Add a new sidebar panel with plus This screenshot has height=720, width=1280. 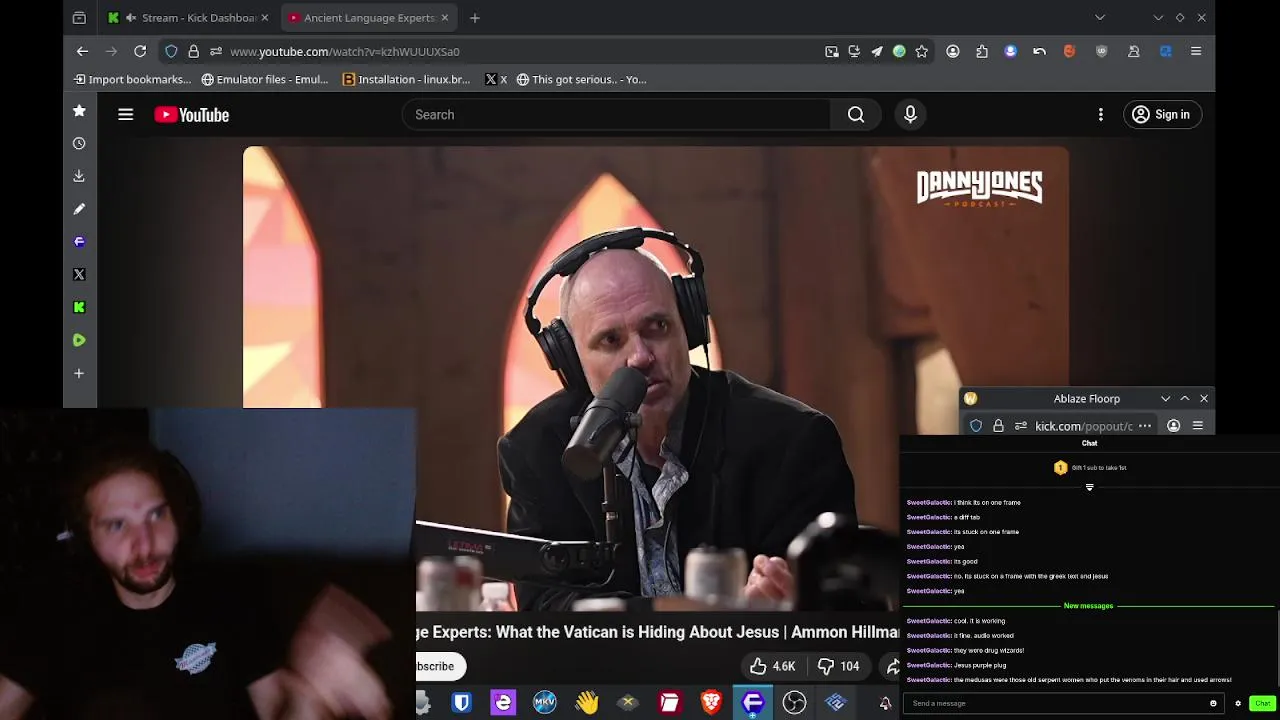pyautogui.click(x=79, y=373)
